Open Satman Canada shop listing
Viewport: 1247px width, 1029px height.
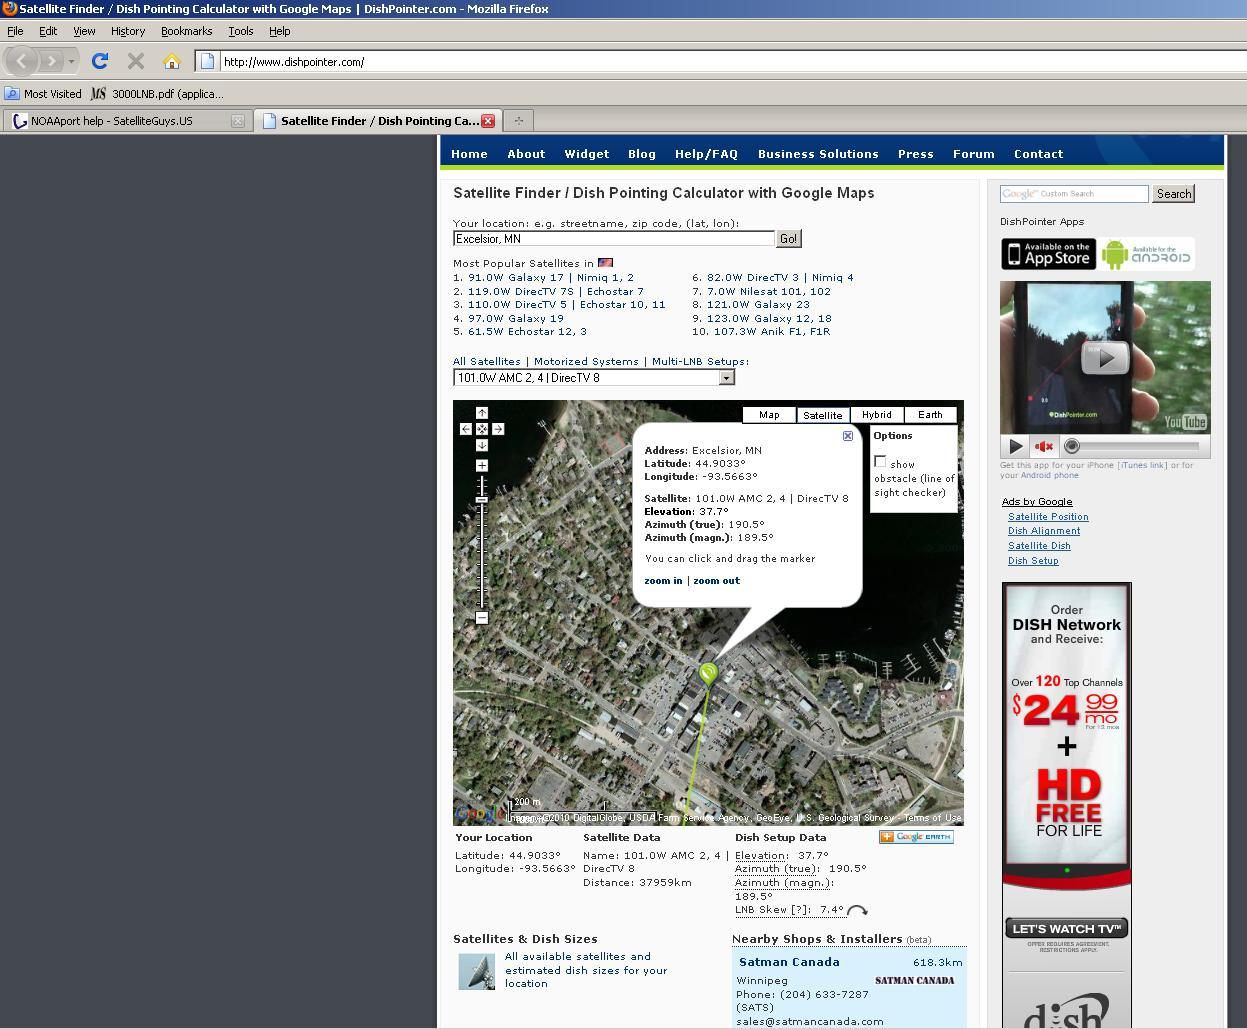pyautogui.click(x=789, y=962)
